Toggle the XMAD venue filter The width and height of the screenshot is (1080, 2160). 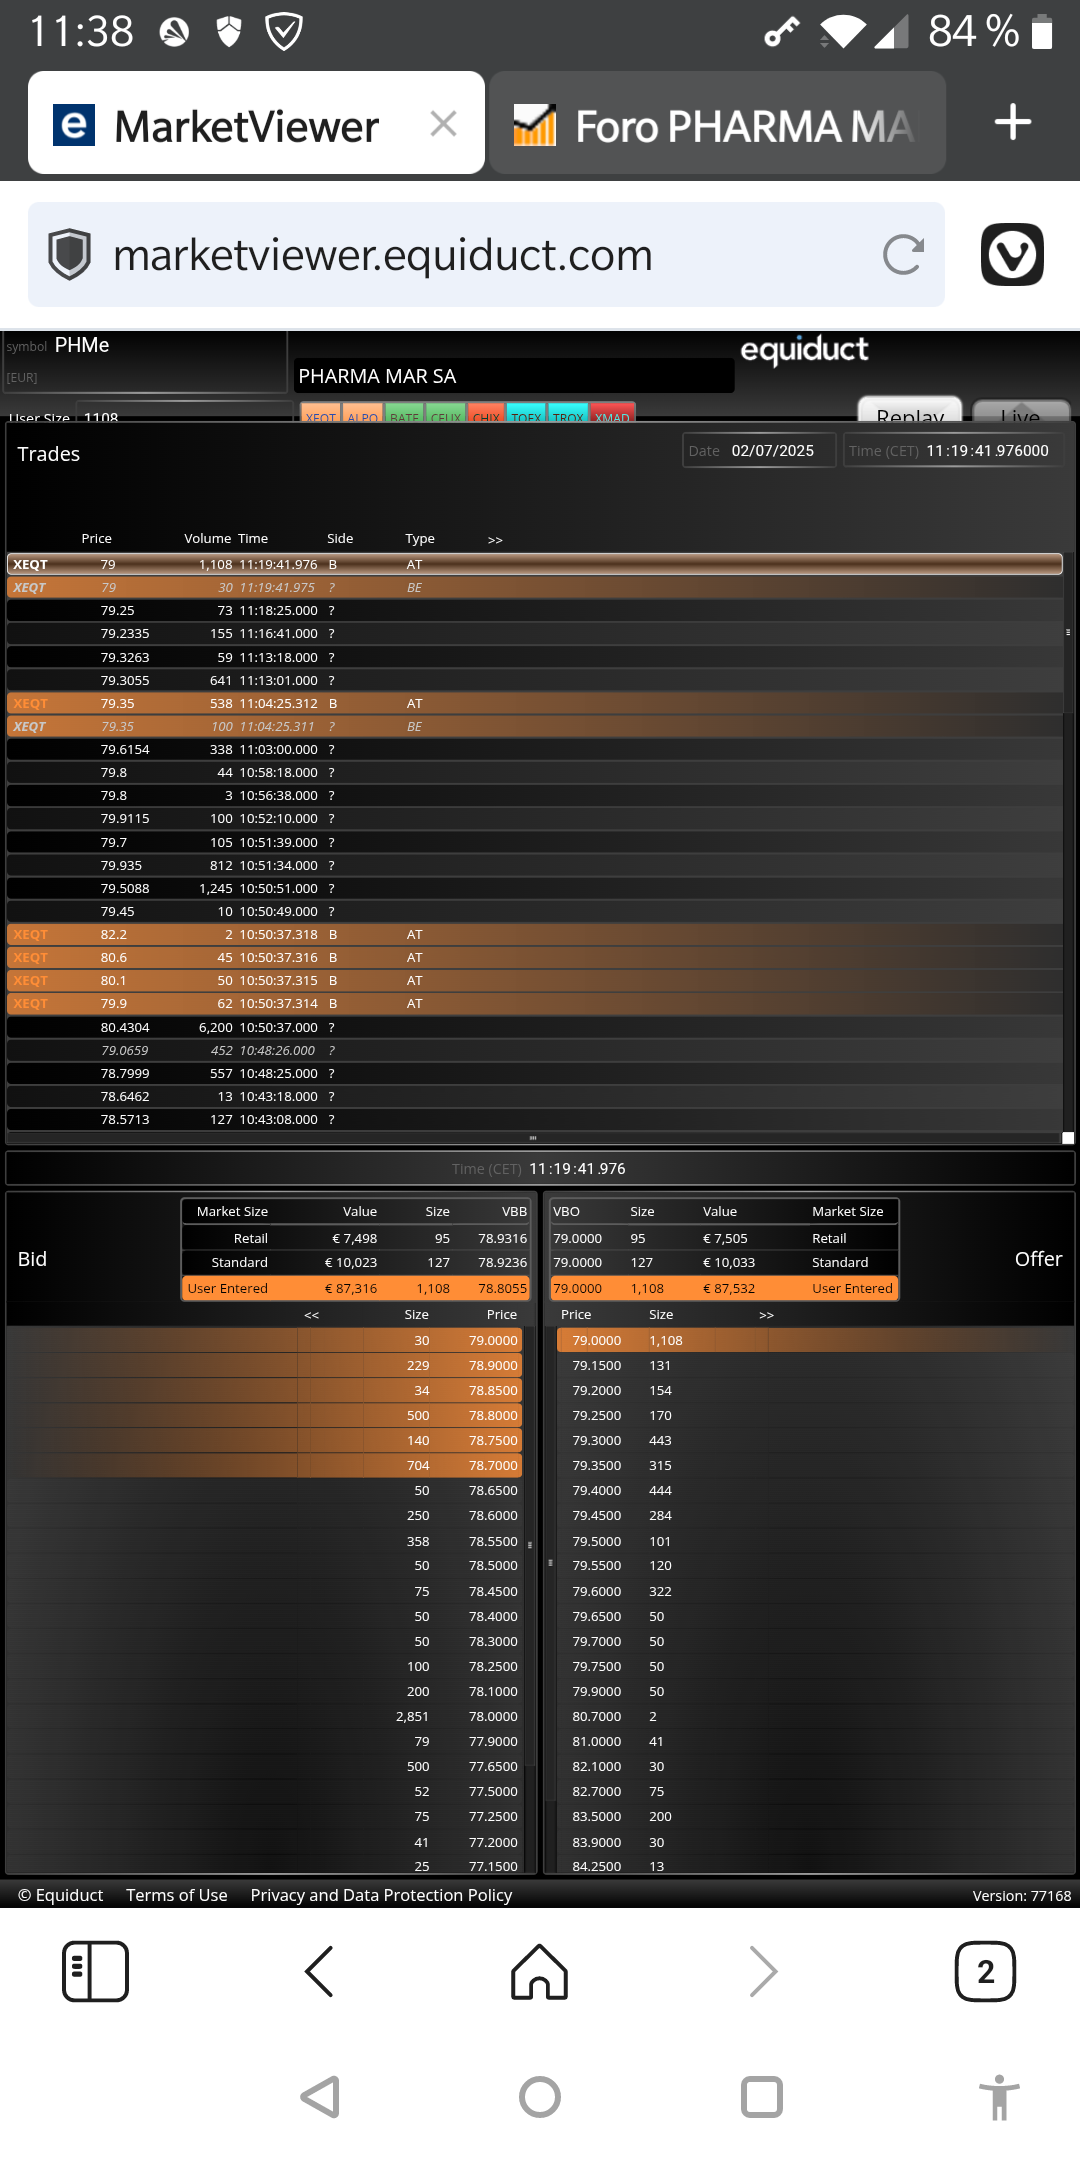pyautogui.click(x=613, y=414)
